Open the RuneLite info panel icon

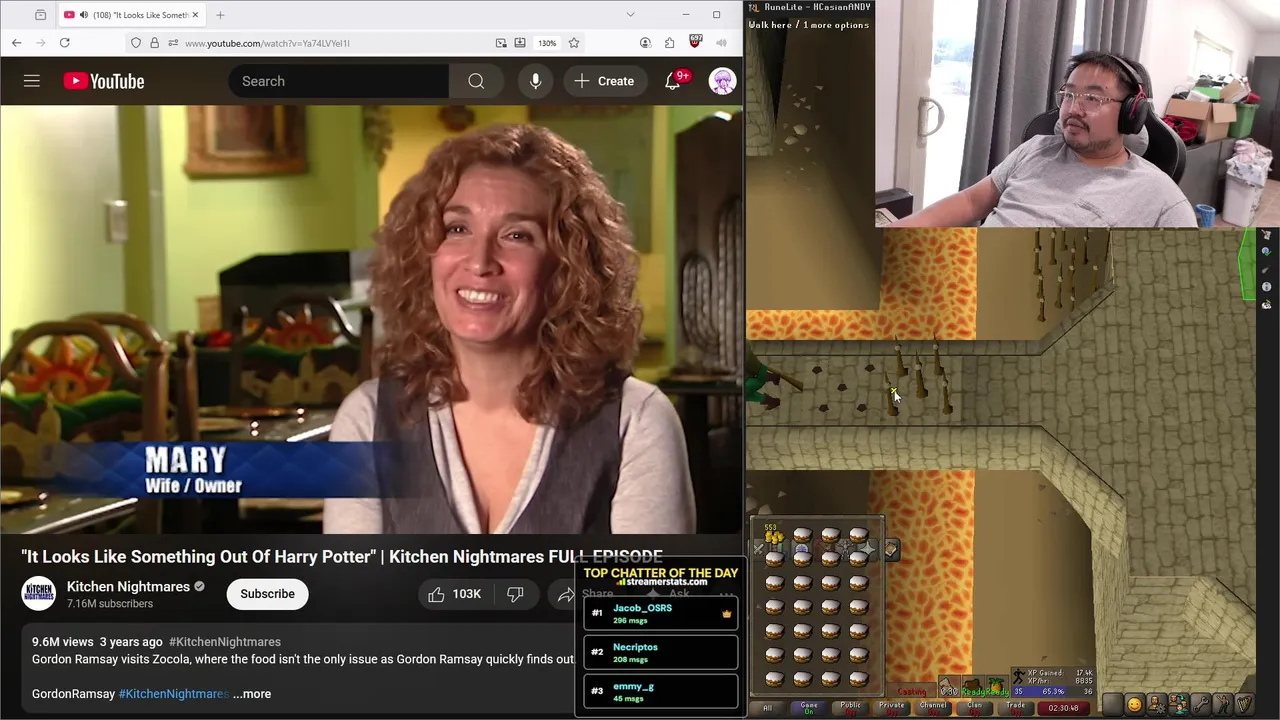(x=1266, y=287)
